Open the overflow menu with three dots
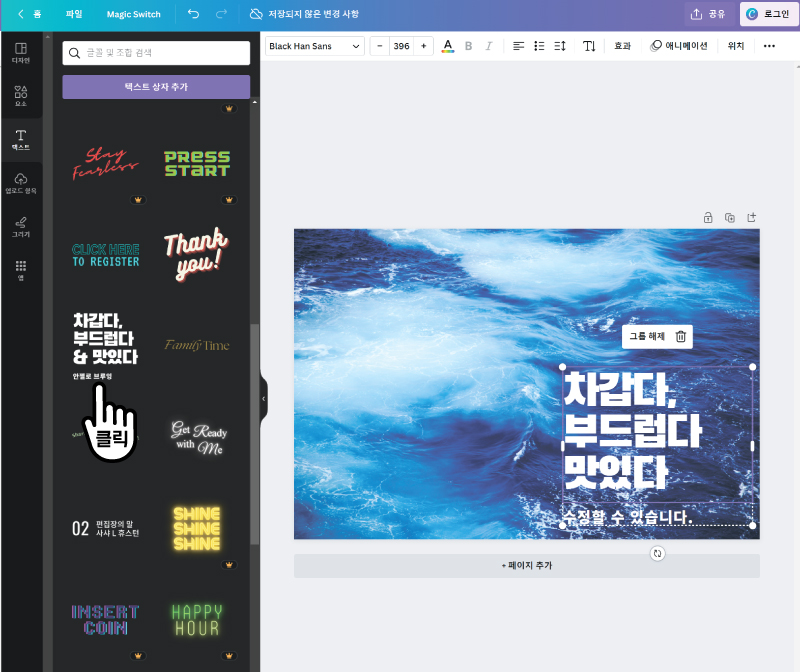Viewport: 800px width, 672px height. (768, 46)
